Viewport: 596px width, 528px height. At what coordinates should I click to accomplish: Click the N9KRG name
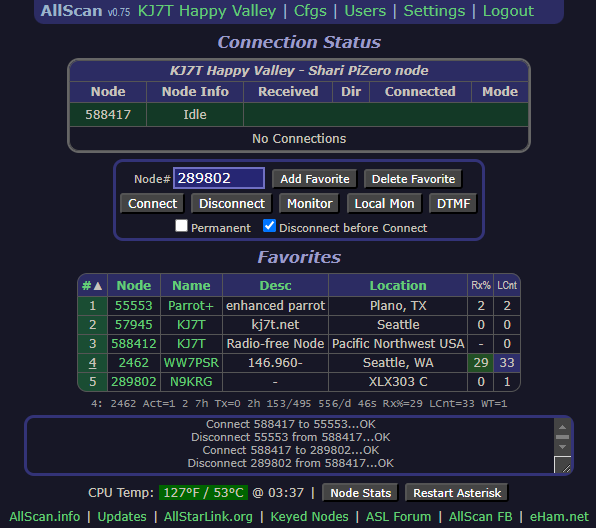(x=191, y=382)
